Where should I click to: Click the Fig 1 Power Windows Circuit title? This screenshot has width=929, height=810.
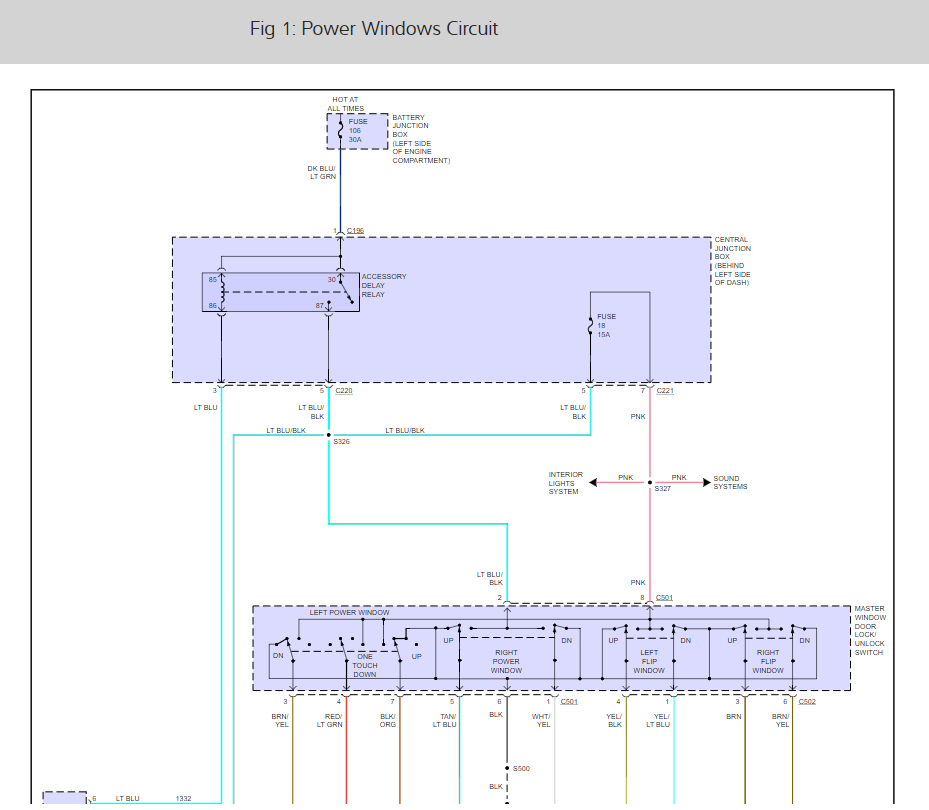(374, 29)
